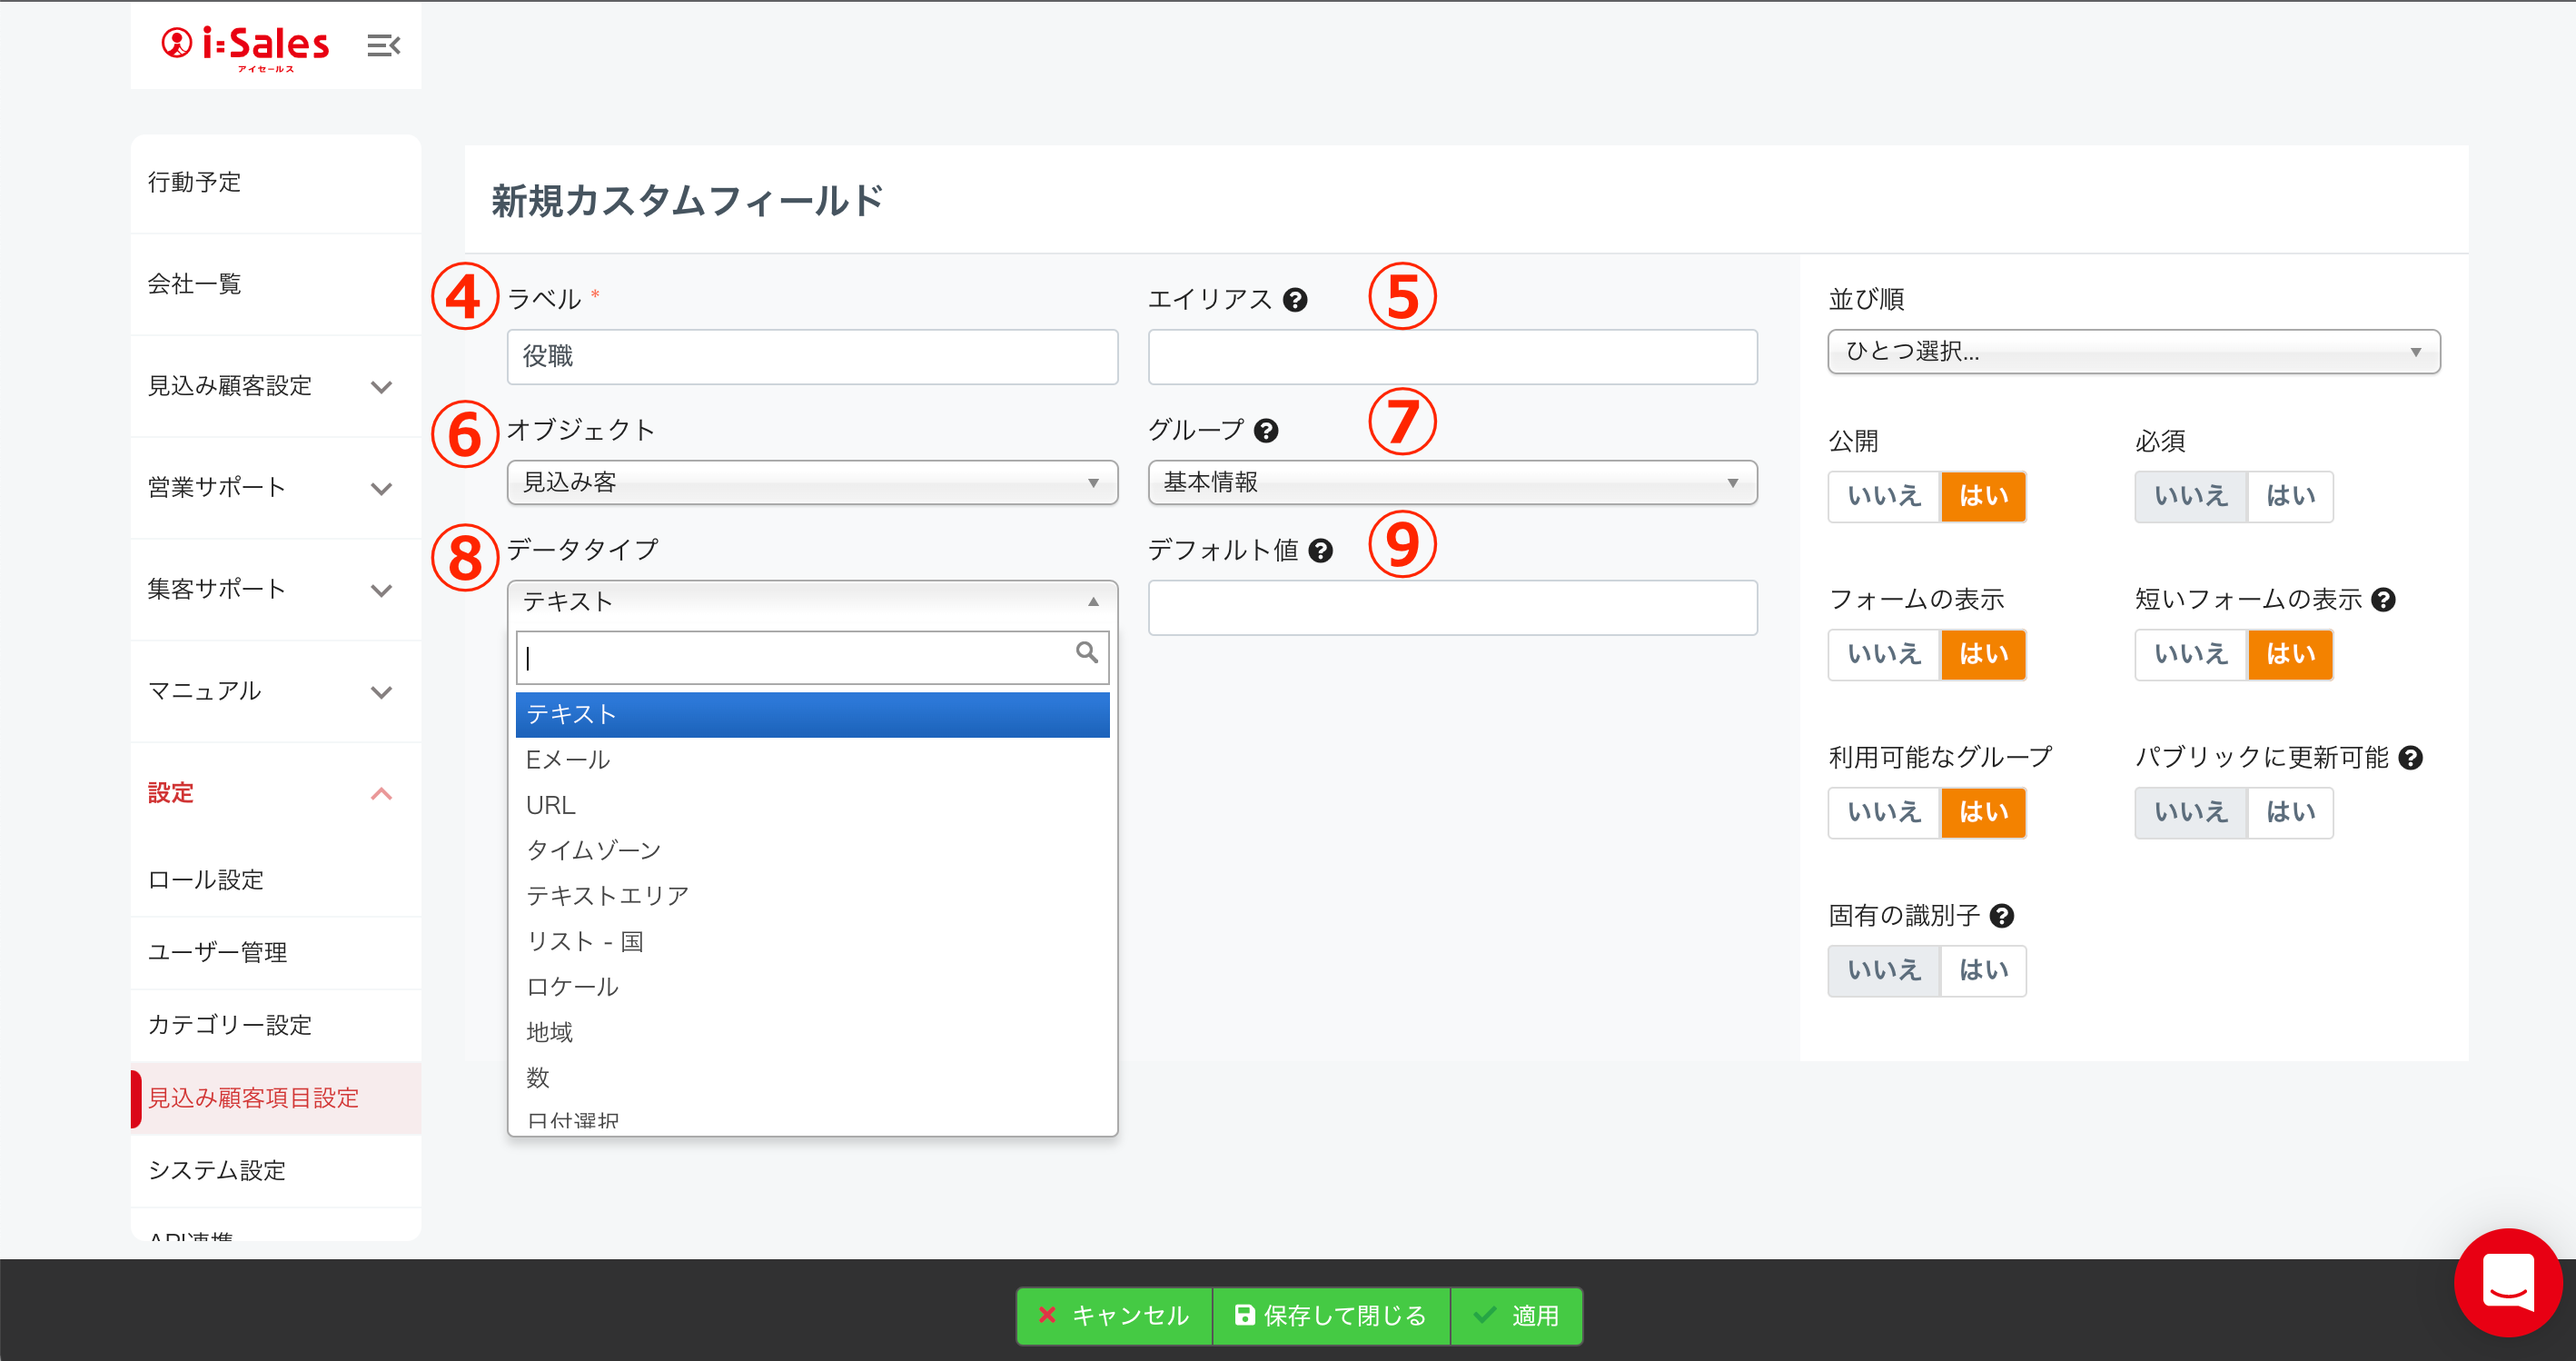Click search magnifier in data type dropdown
Viewport: 2576px width, 1361px height.
[x=1086, y=653]
